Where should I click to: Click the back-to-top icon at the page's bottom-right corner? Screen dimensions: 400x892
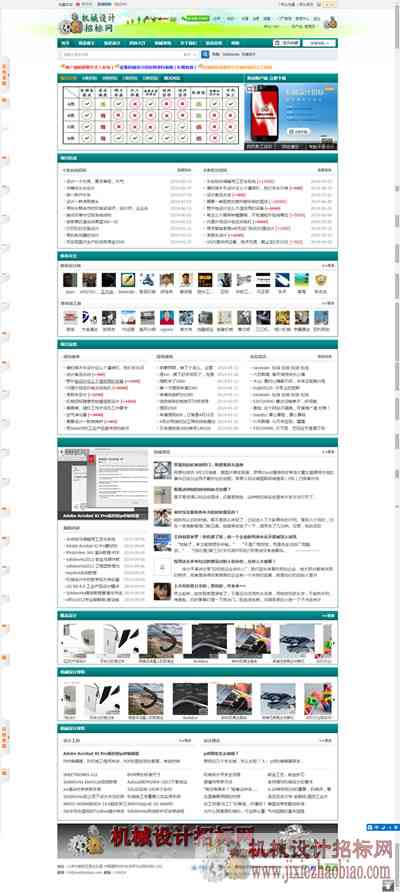(388, 885)
